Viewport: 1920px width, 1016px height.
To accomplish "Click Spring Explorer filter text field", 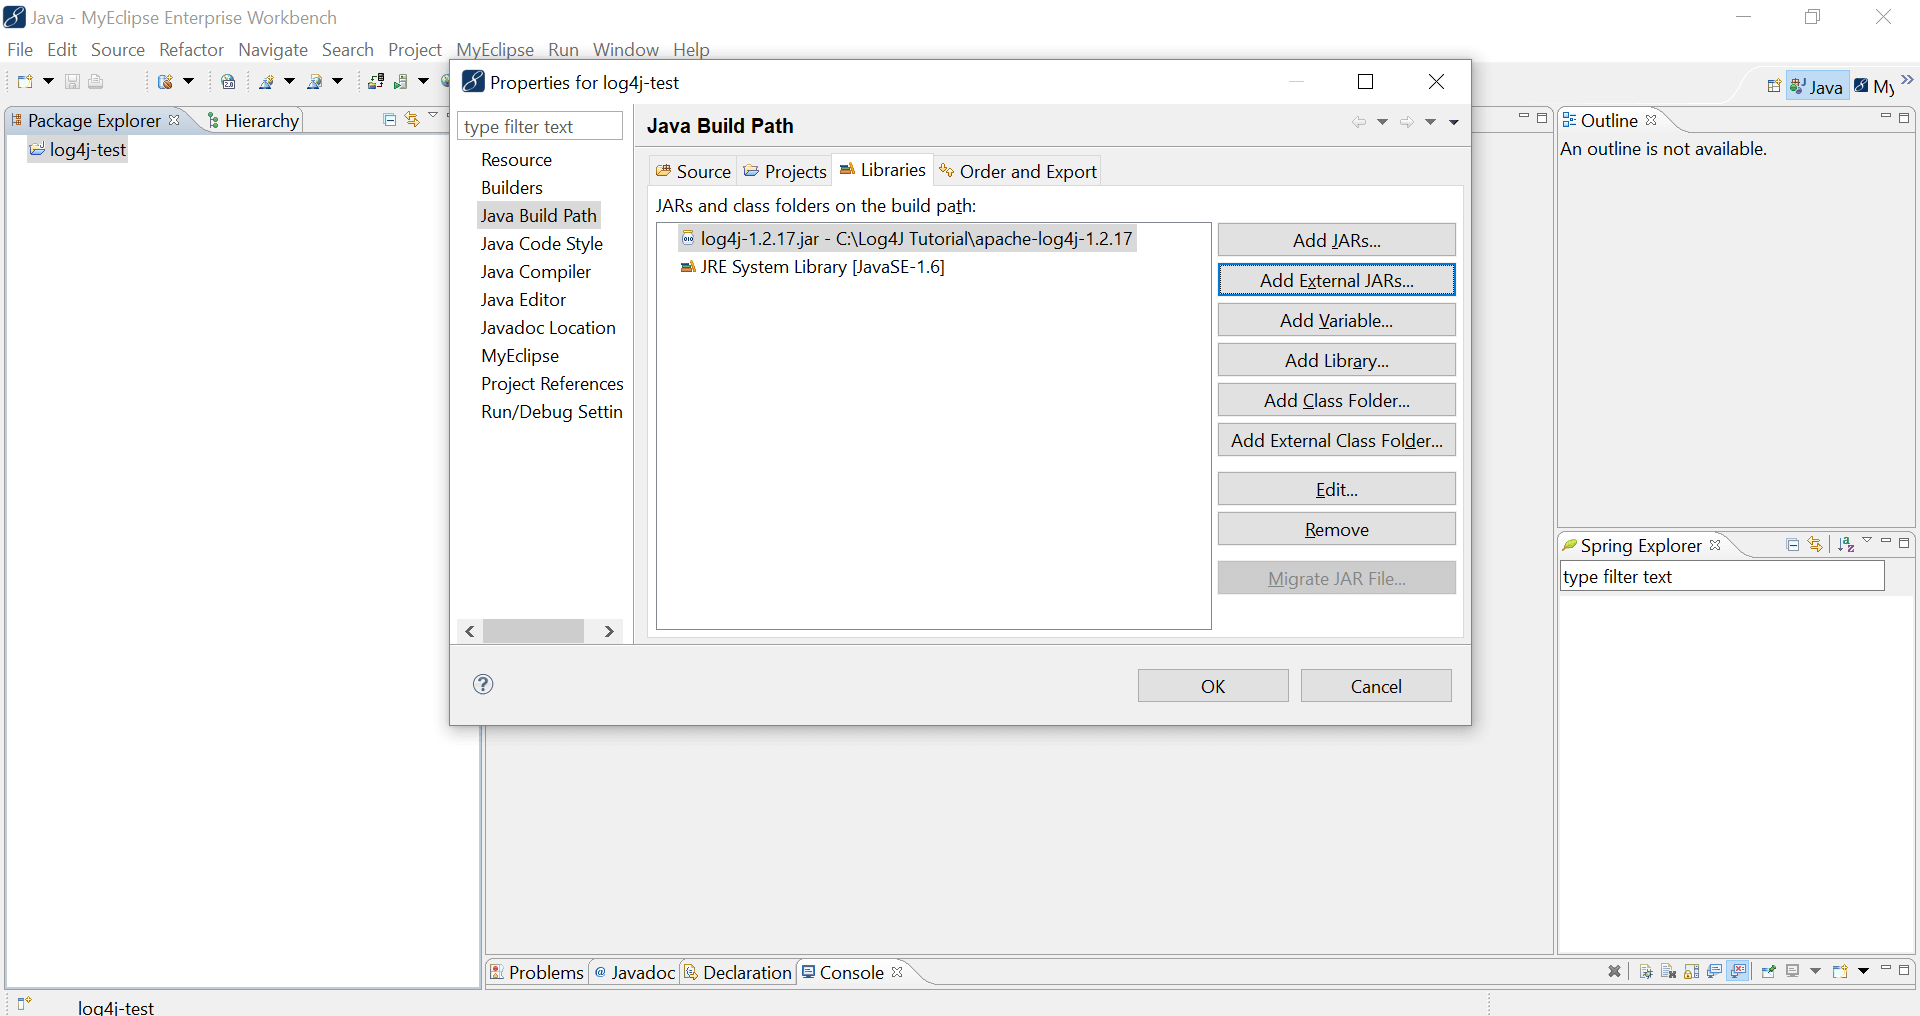I will 1722,576.
